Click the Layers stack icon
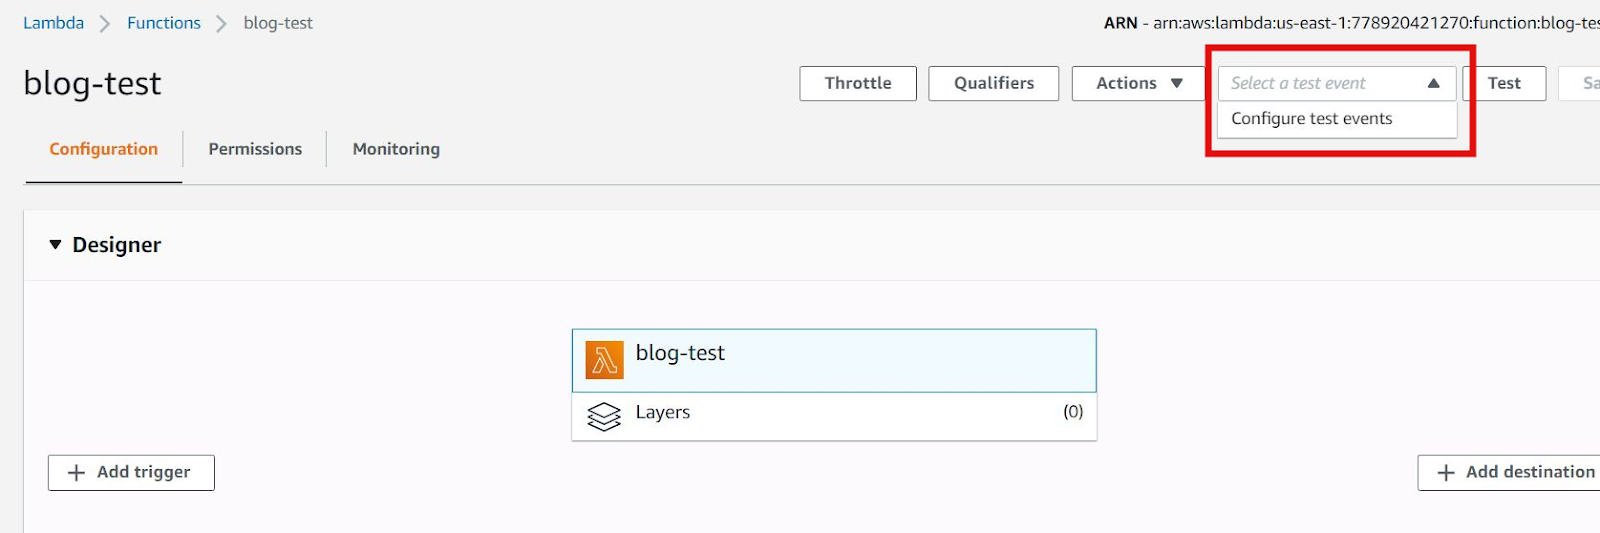Image resolution: width=1600 pixels, height=533 pixels. pyautogui.click(x=604, y=416)
